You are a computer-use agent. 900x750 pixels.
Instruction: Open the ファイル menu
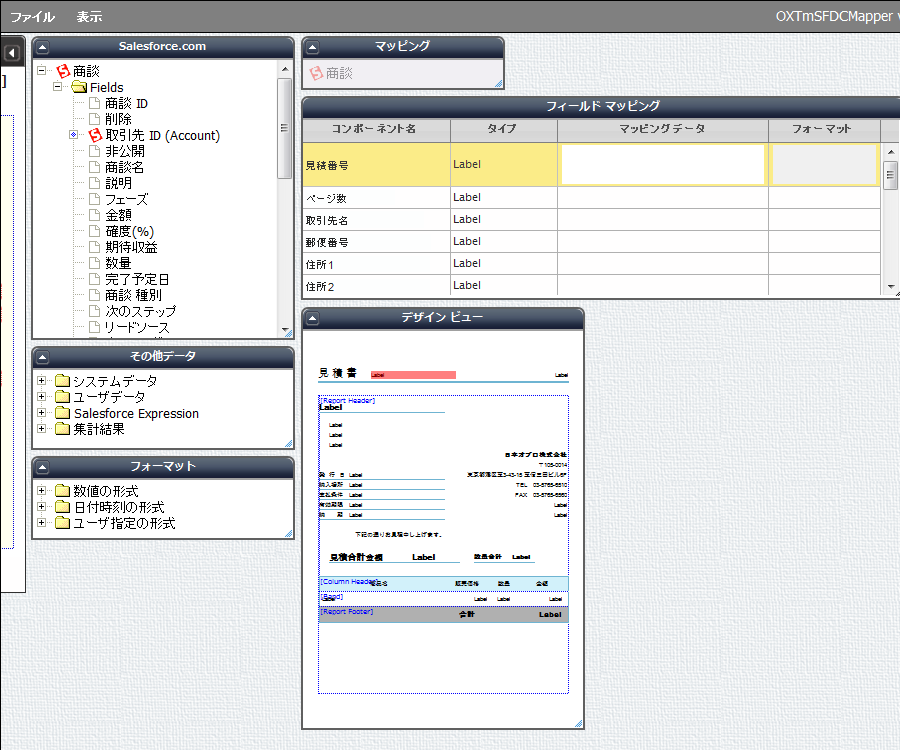[x=32, y=16]
